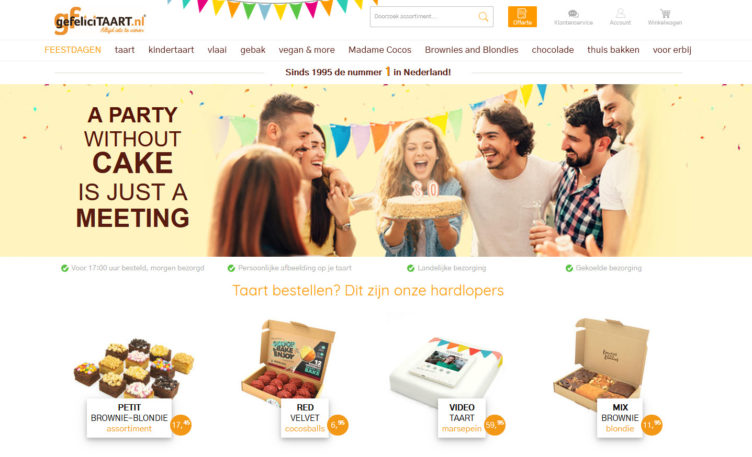
Task: Open Red Velvet cocosballs product
Action: pos(294,378)
